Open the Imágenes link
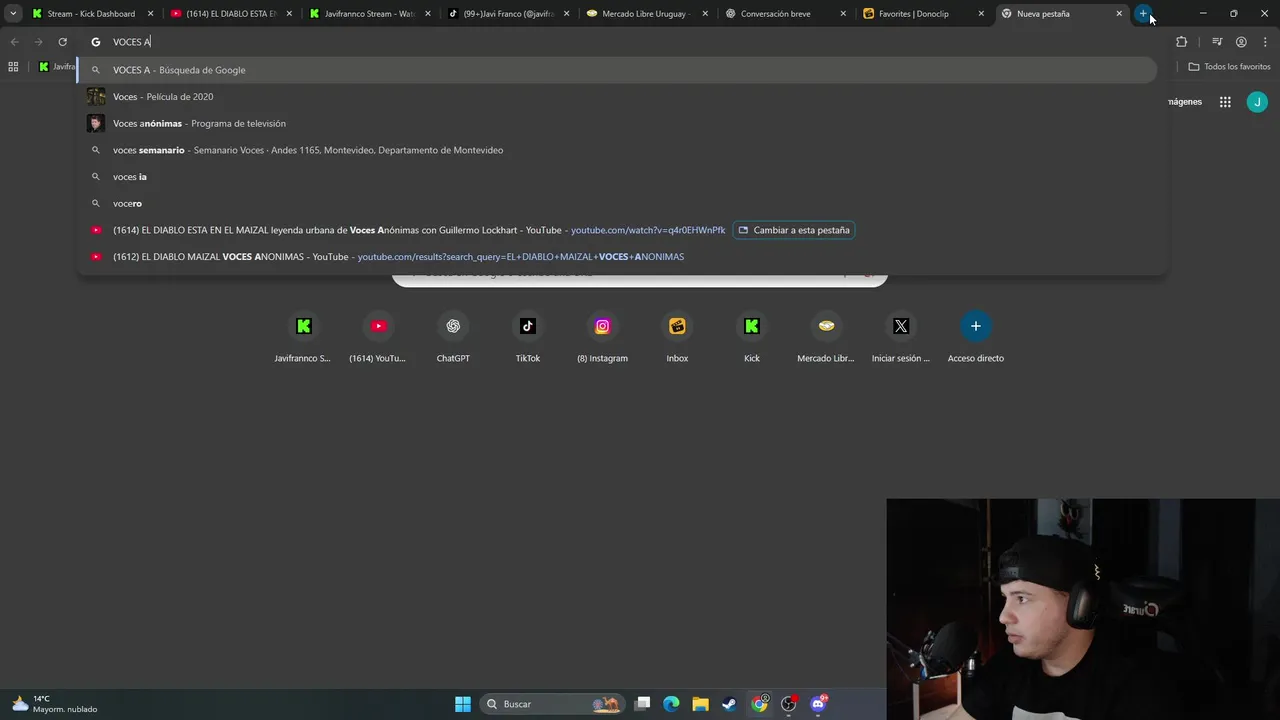The width and height of the screenshot is (1280, 720). tap(1185, 102)
